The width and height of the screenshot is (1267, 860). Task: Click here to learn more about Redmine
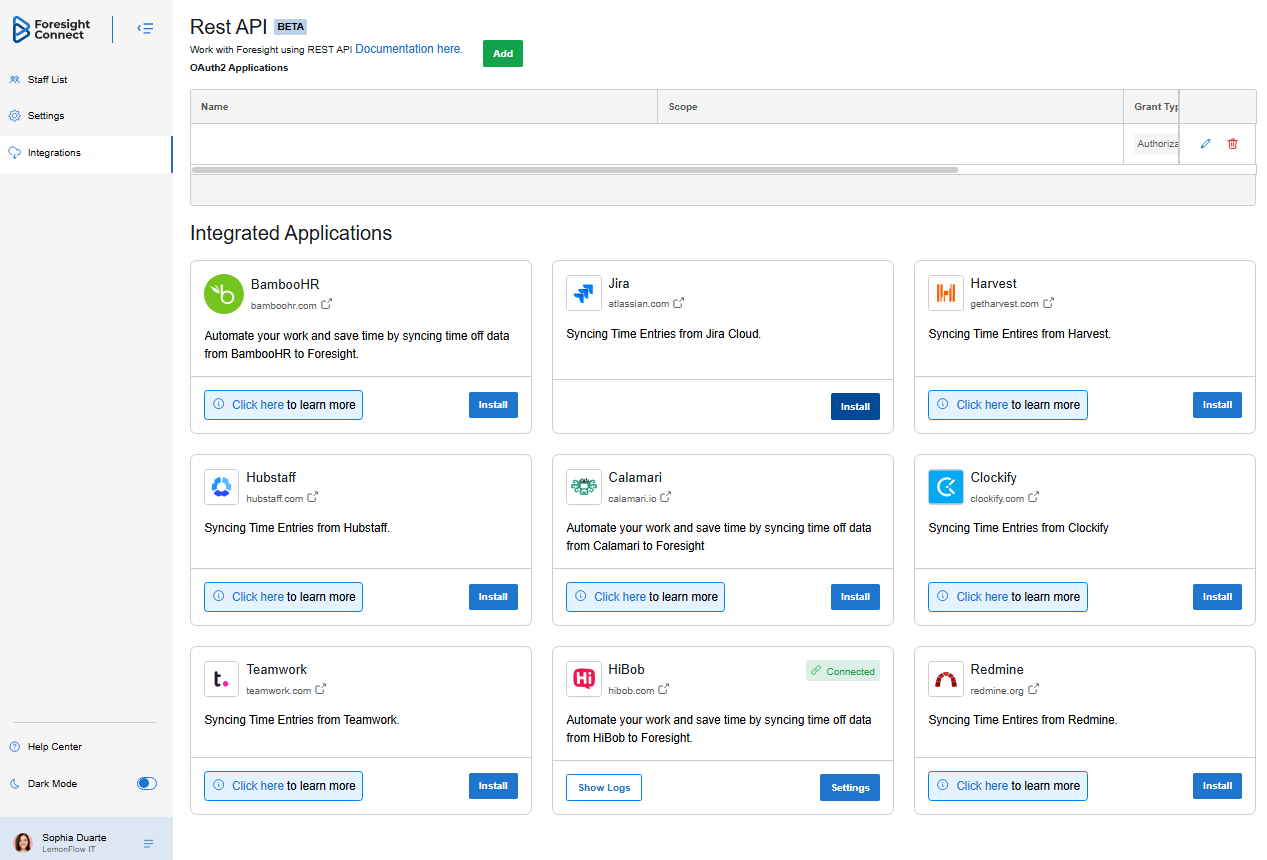(x=1008, y=786)
